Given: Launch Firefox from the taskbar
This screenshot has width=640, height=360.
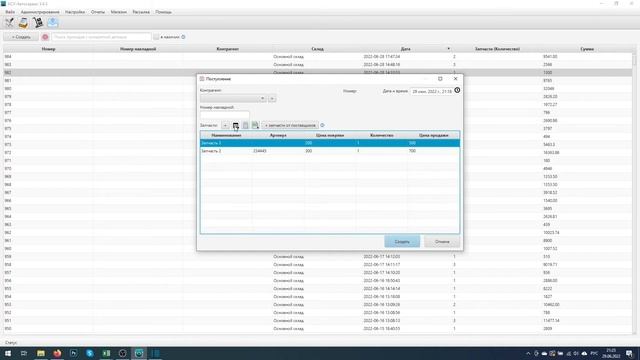Looking at the screenshot, I should pyautogui.click(x=57, y=353).
